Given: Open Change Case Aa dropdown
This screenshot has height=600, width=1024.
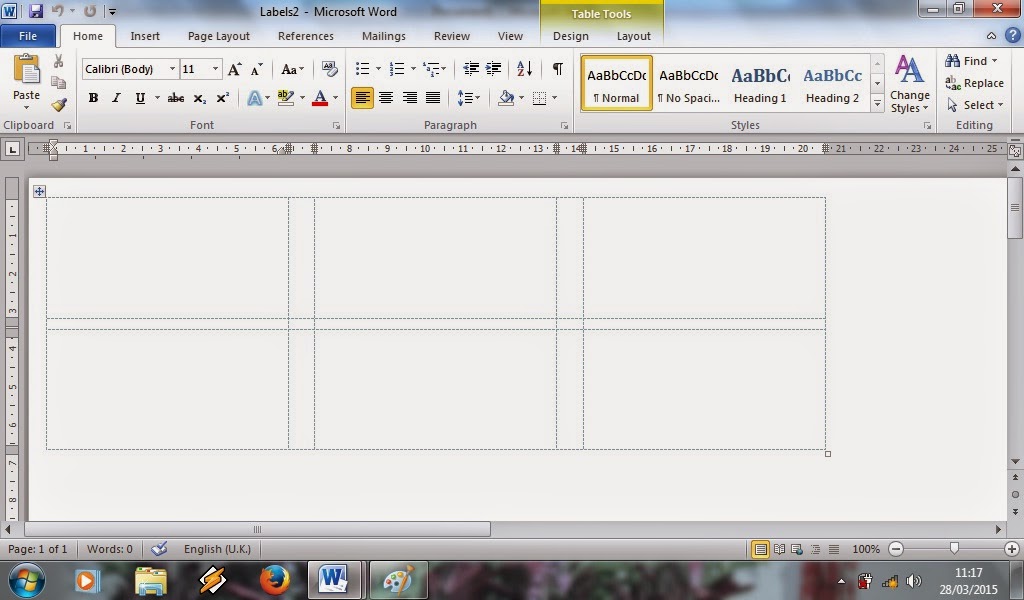Looking at the screenshot, I should pyautogui.click(x=293, y=69).
